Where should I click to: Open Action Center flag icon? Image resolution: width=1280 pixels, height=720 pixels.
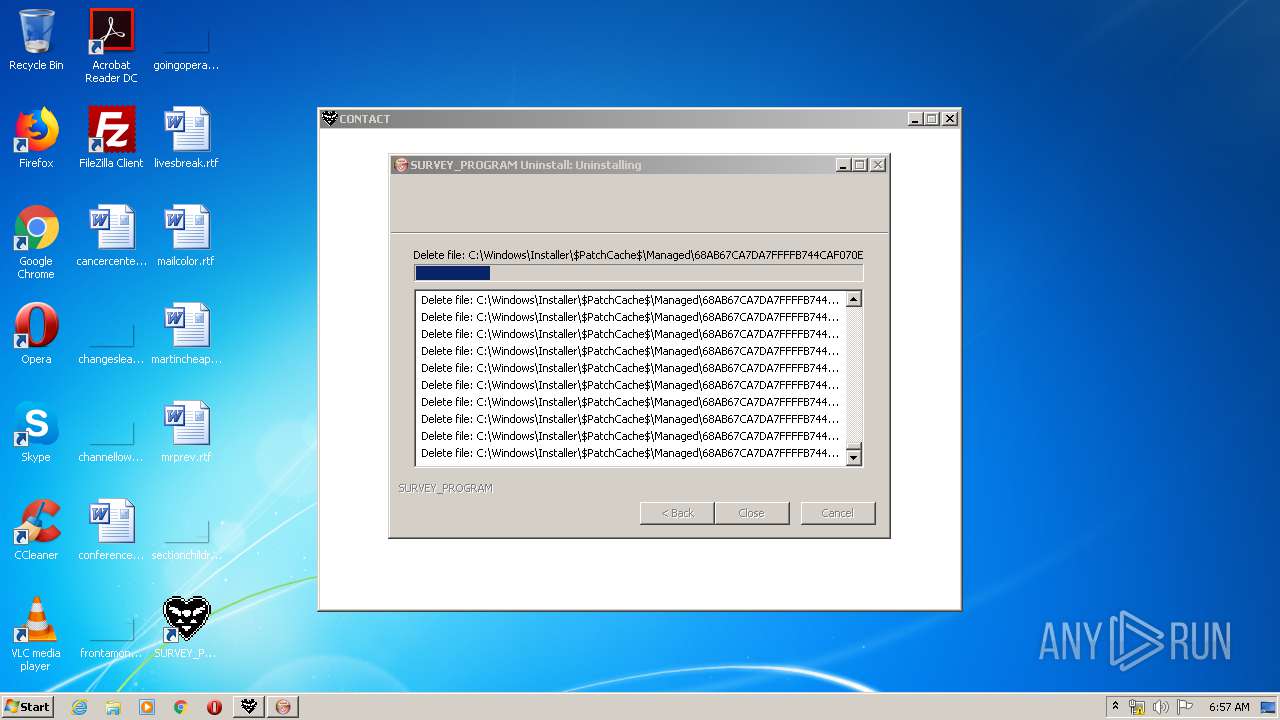[x=1184, y=707]
